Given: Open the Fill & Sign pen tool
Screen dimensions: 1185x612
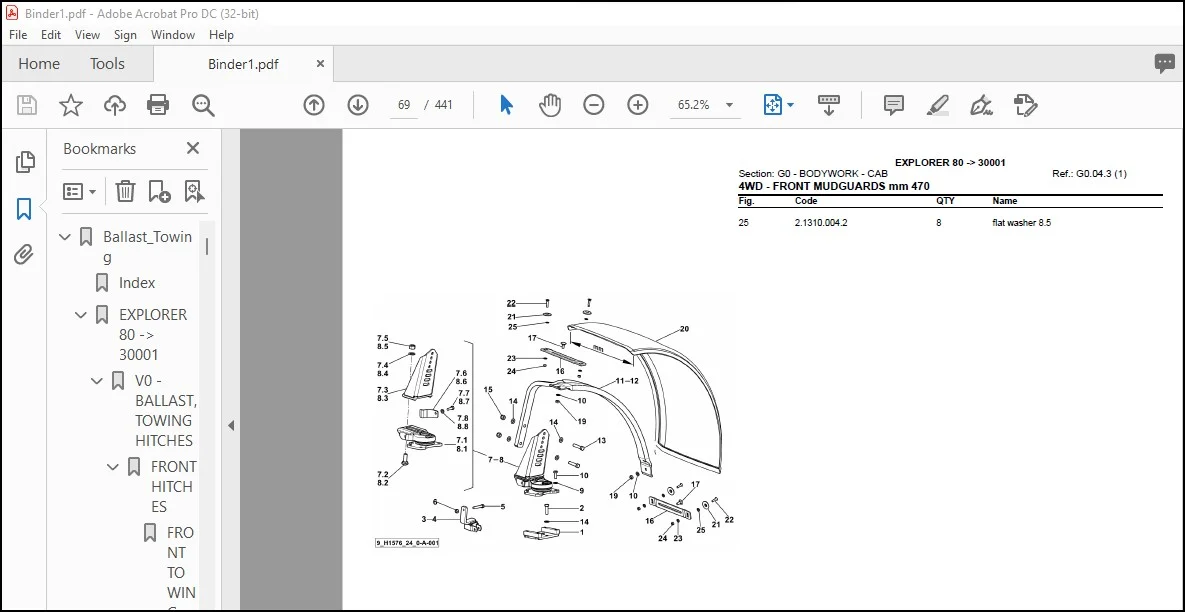Looking at the screenshot, I should coord(982,105).
